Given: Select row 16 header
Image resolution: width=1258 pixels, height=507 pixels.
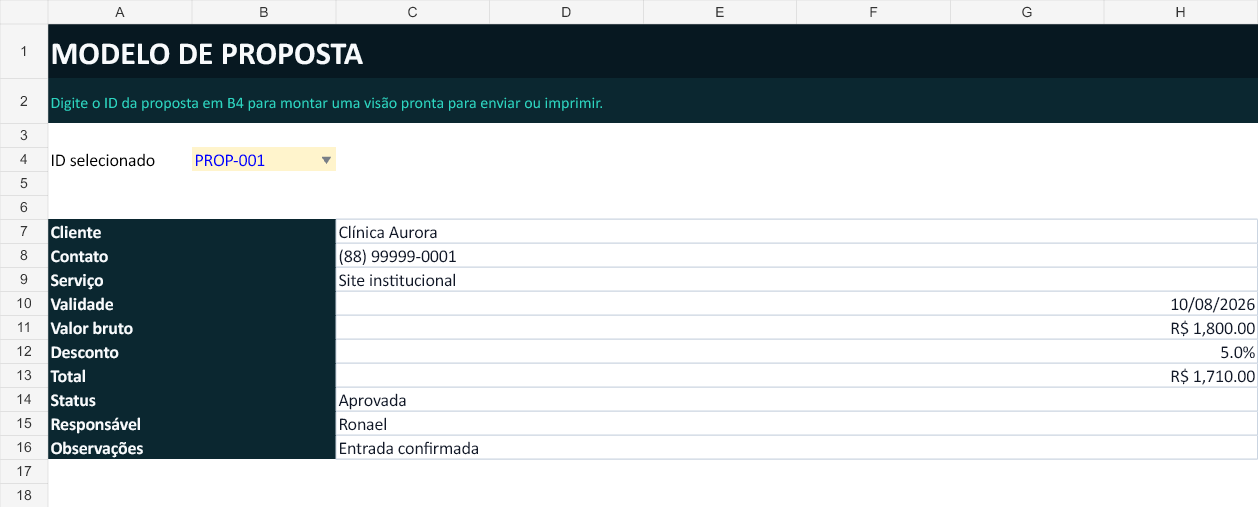Looking at the screenshot, I should point(24,448).
